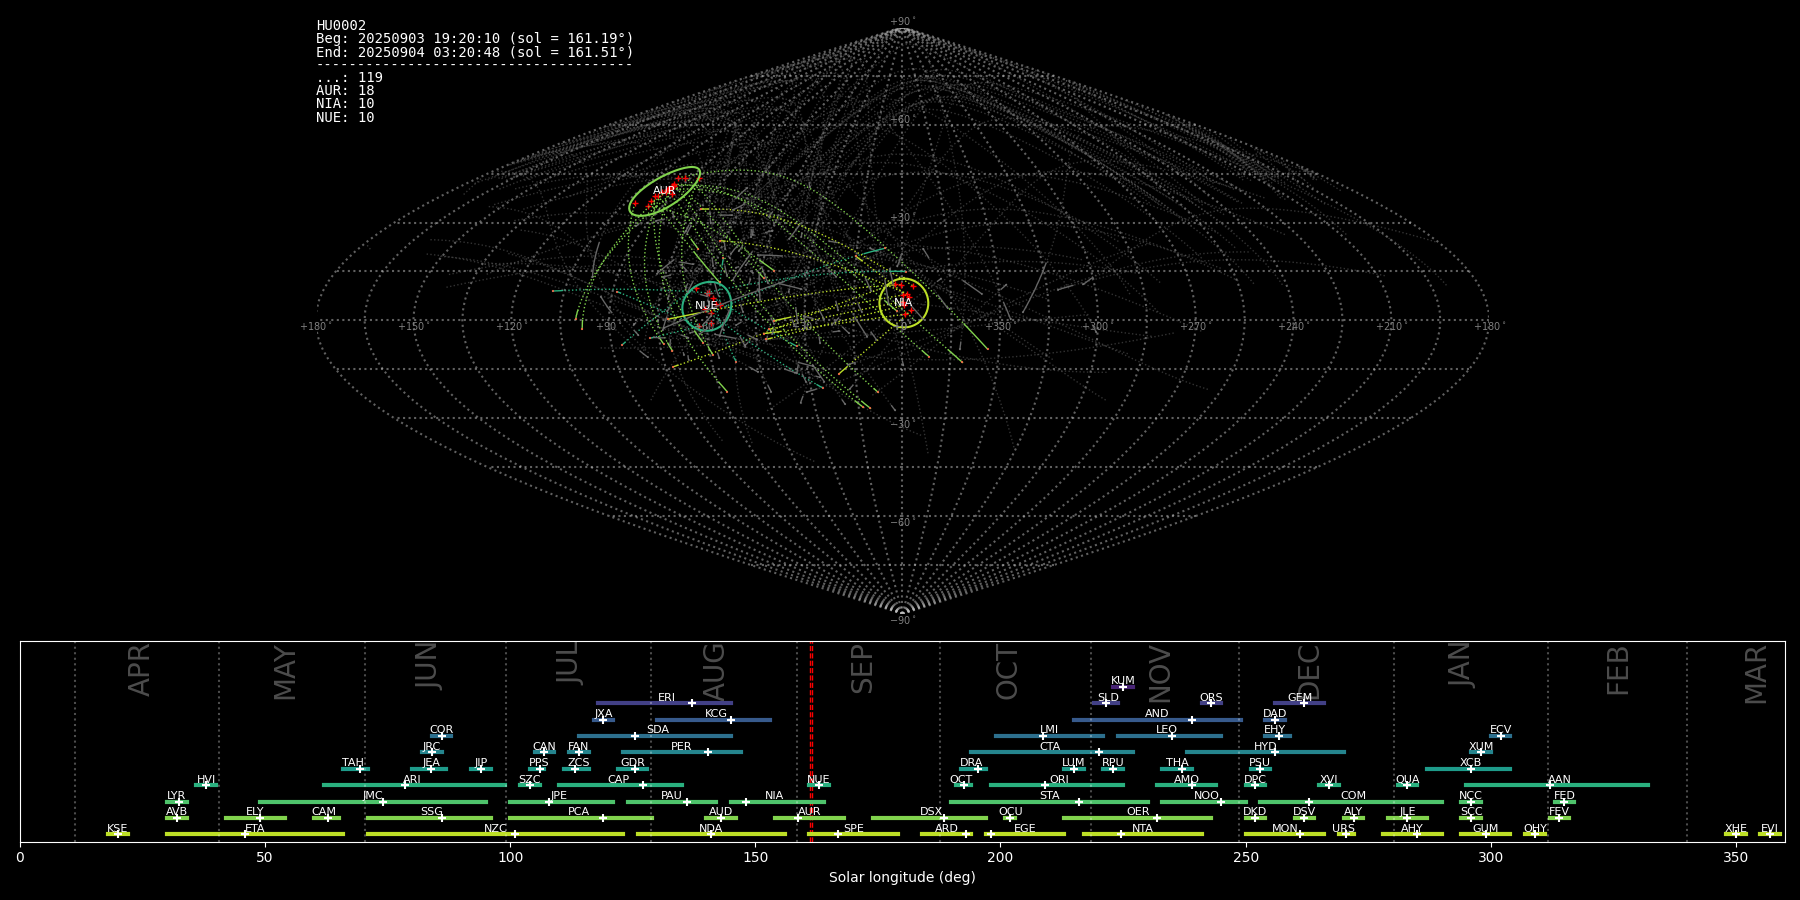Click the red dashed current solar longitude line
Viewport: 1800px width, 900px height.
[x=811, y=740]
